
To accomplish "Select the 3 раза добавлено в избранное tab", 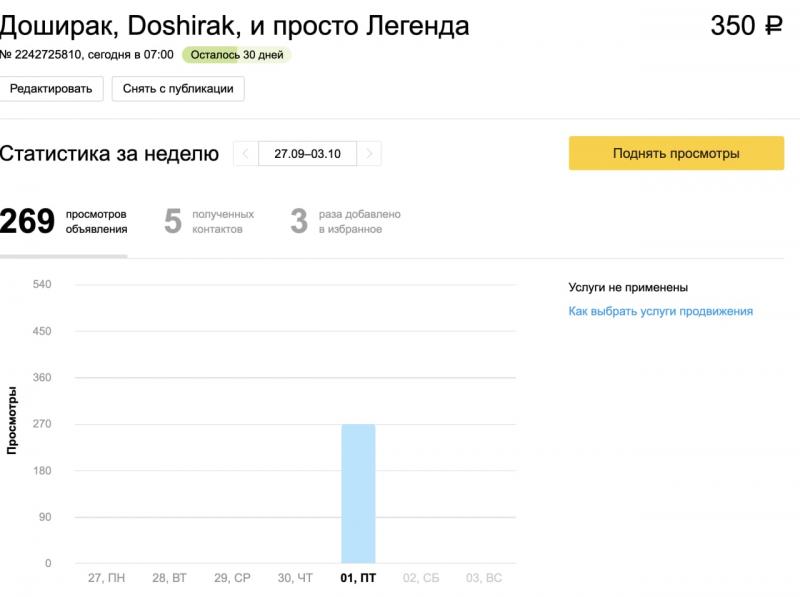I will click(345, 221).
